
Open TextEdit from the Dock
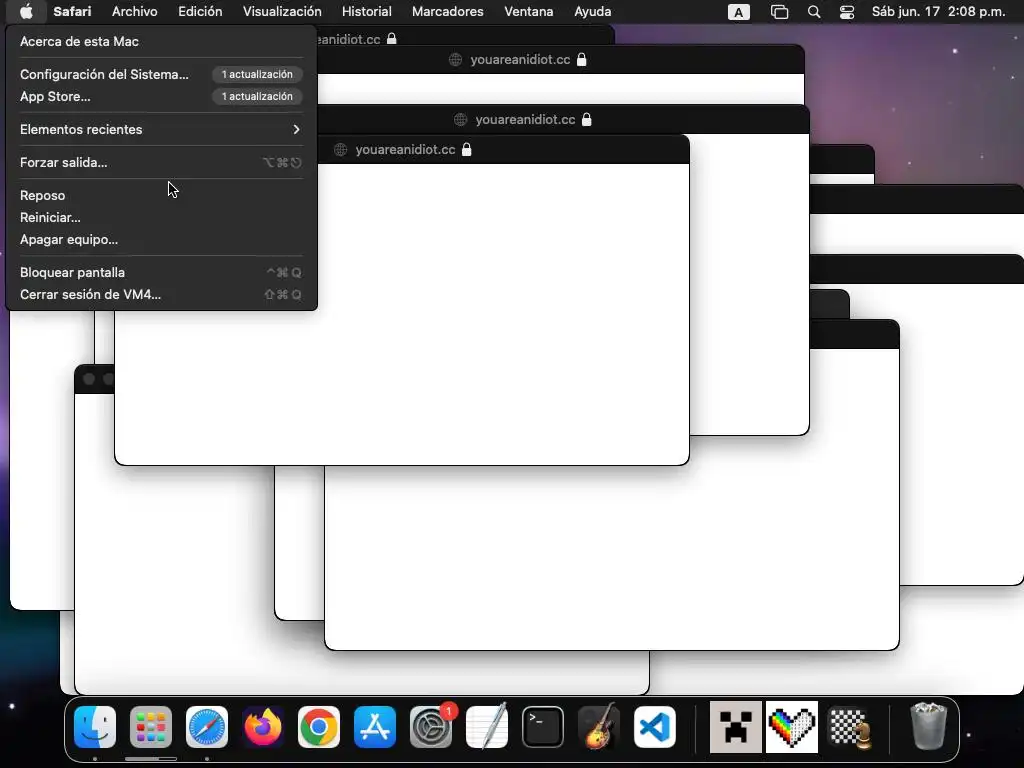tap(487, 727)
